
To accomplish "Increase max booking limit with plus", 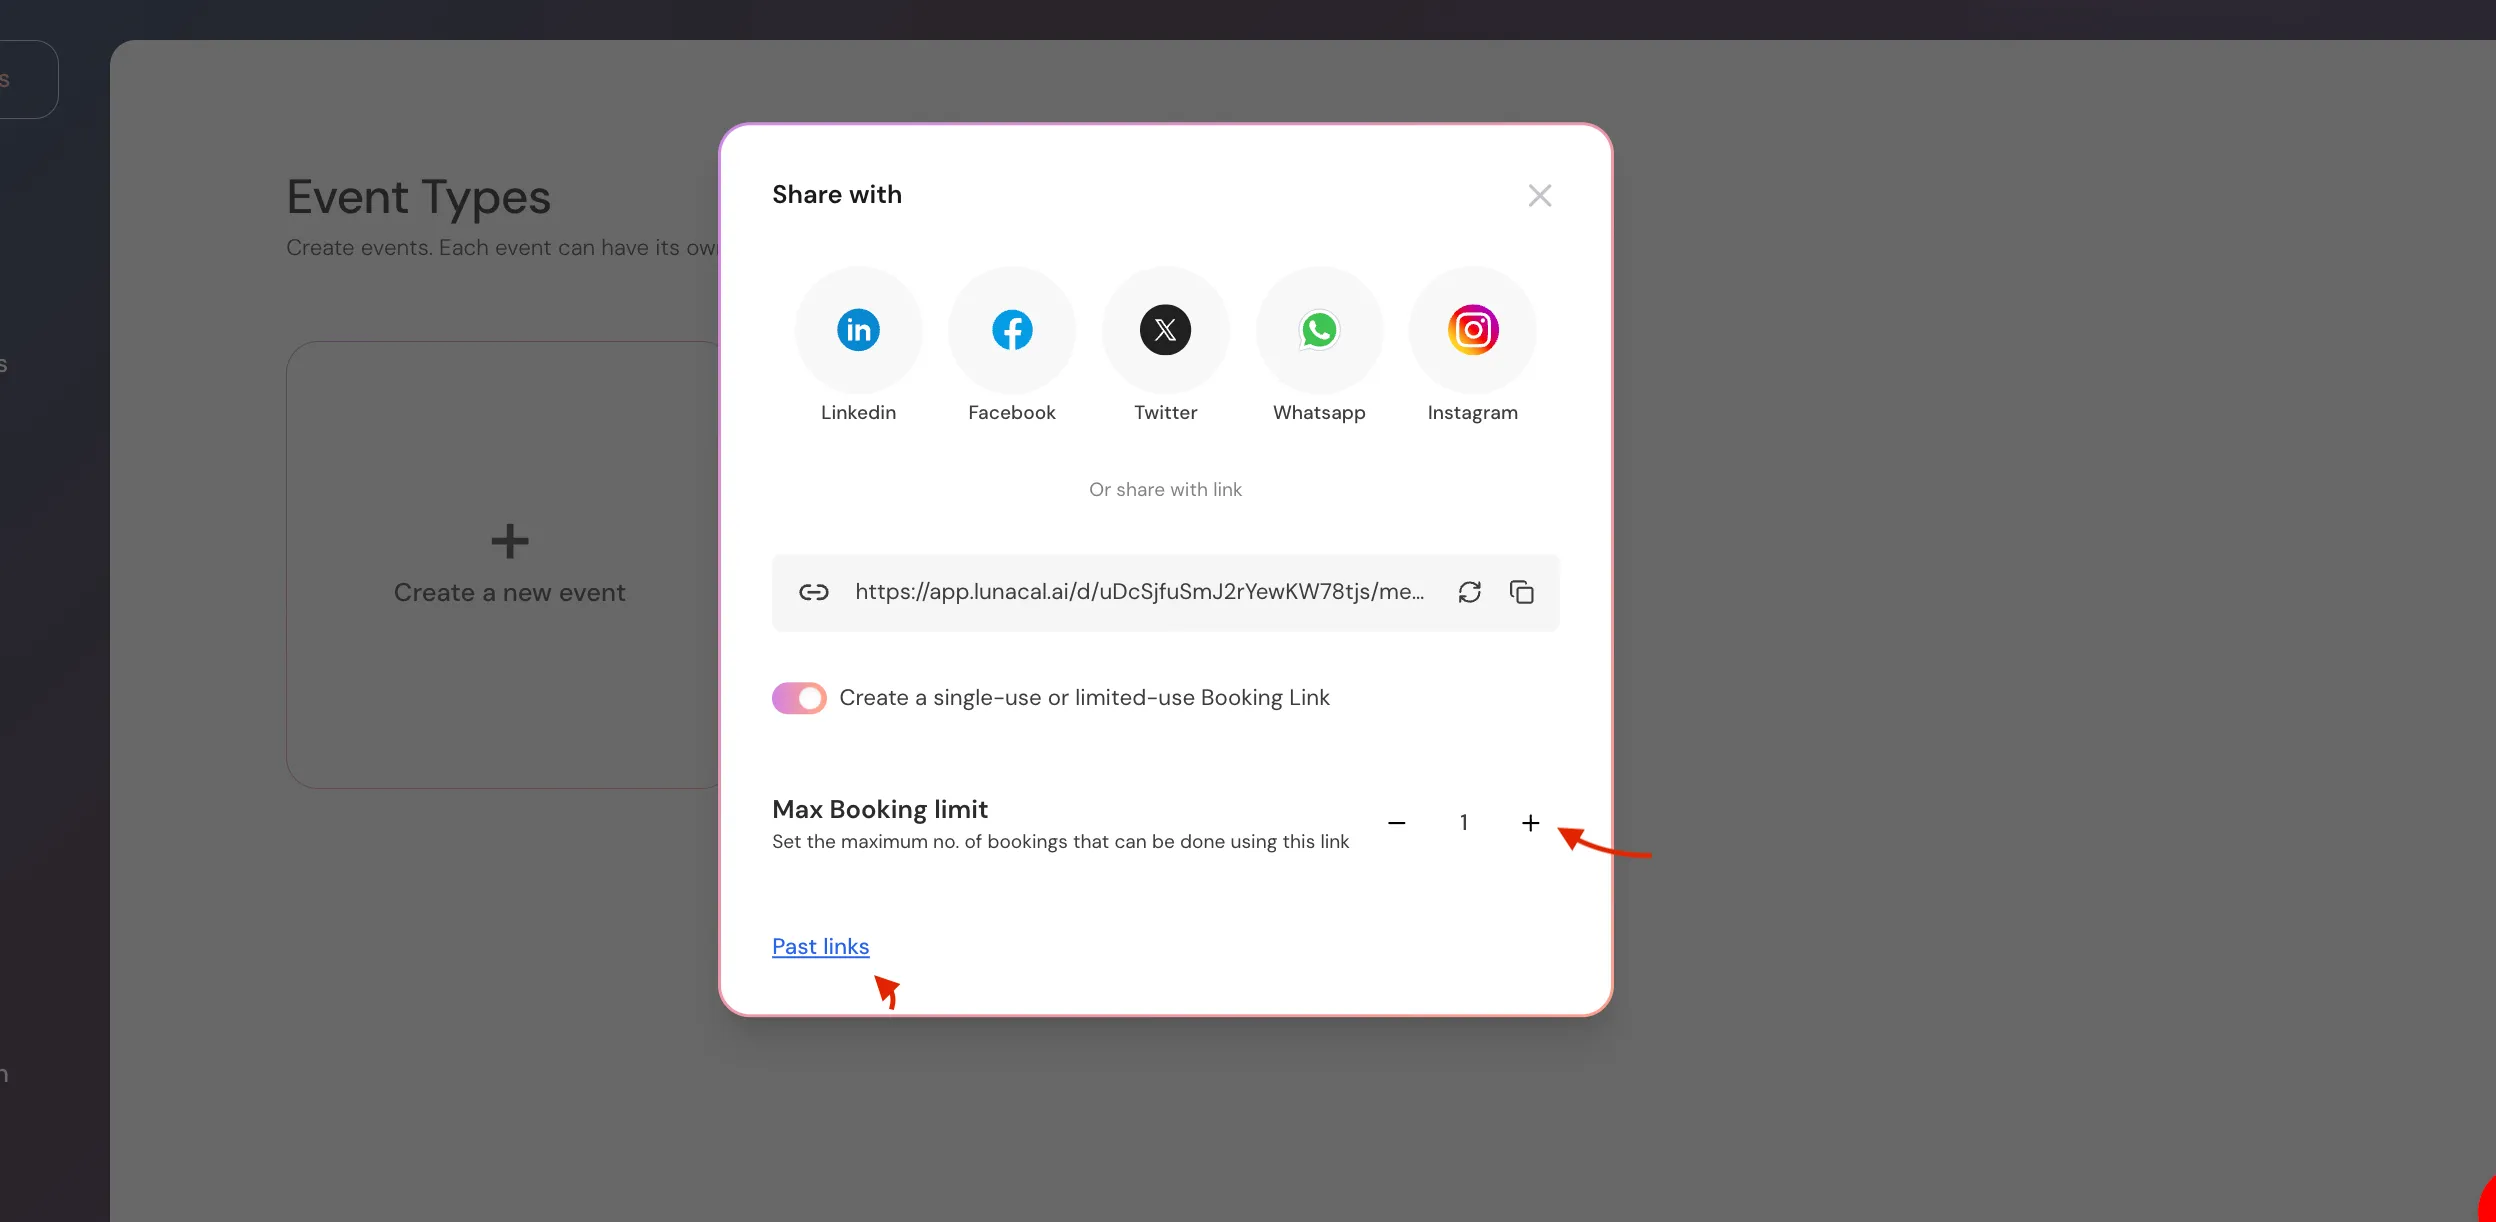I will click(x=1530, y=823).
